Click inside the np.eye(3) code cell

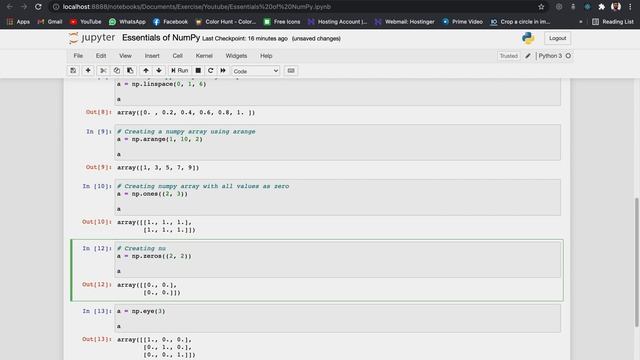[338, 318]
